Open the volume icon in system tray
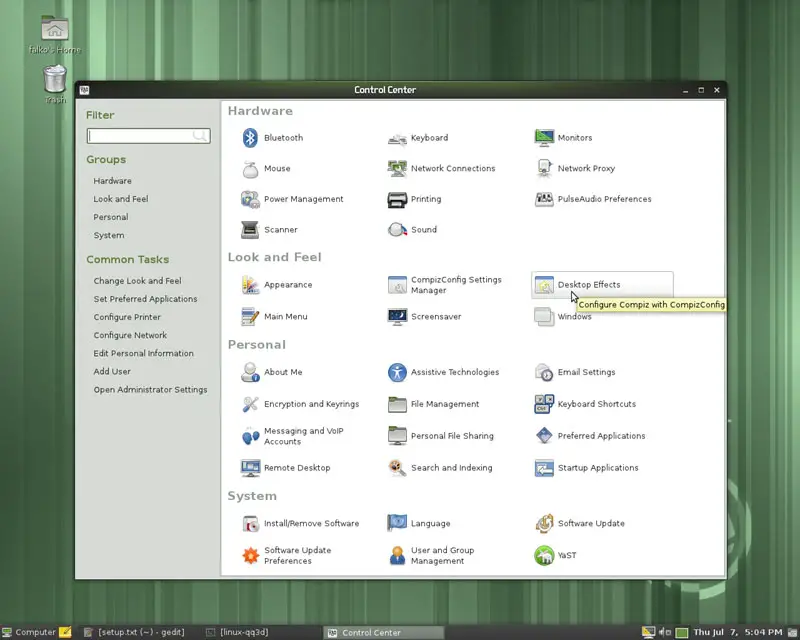Image resolution: width=800 pixels, height=640 pixels. pos(665,632)
